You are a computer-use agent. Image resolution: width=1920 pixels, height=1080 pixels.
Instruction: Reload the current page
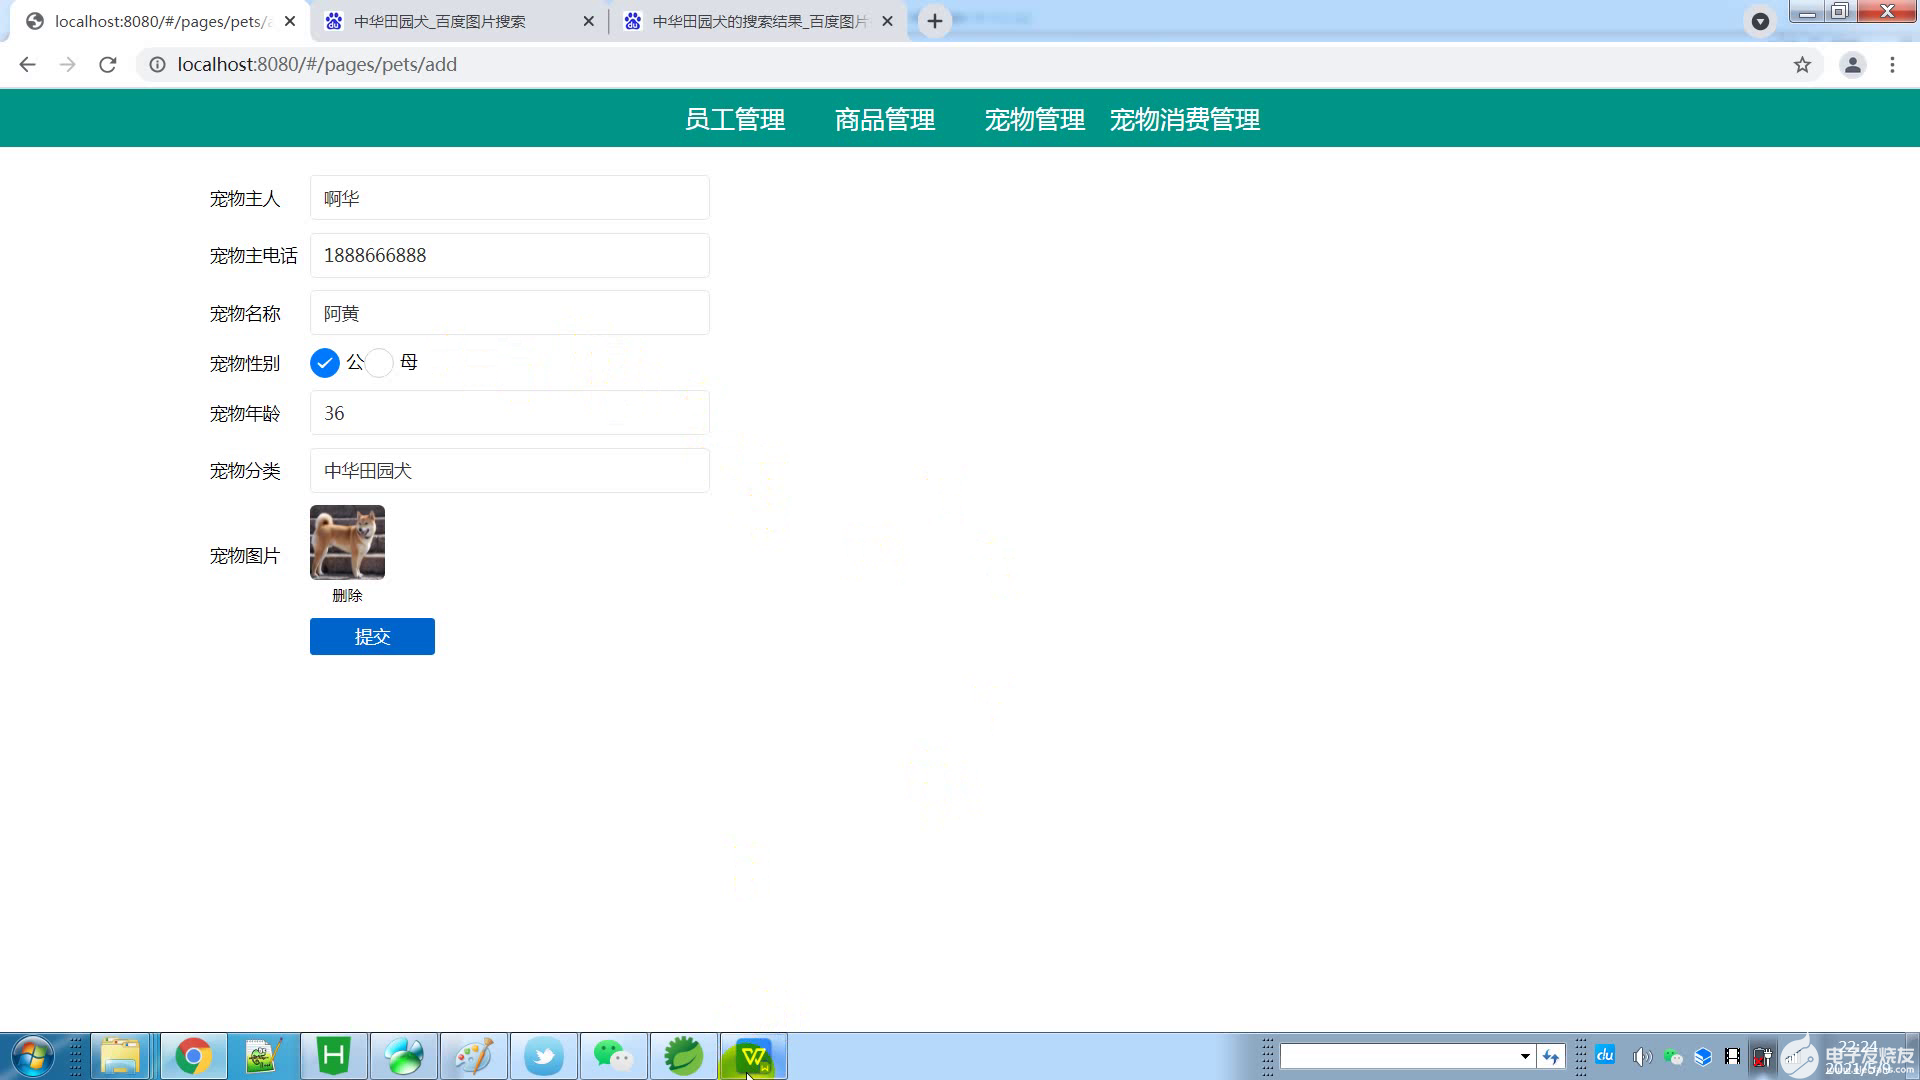coord(108,65)
